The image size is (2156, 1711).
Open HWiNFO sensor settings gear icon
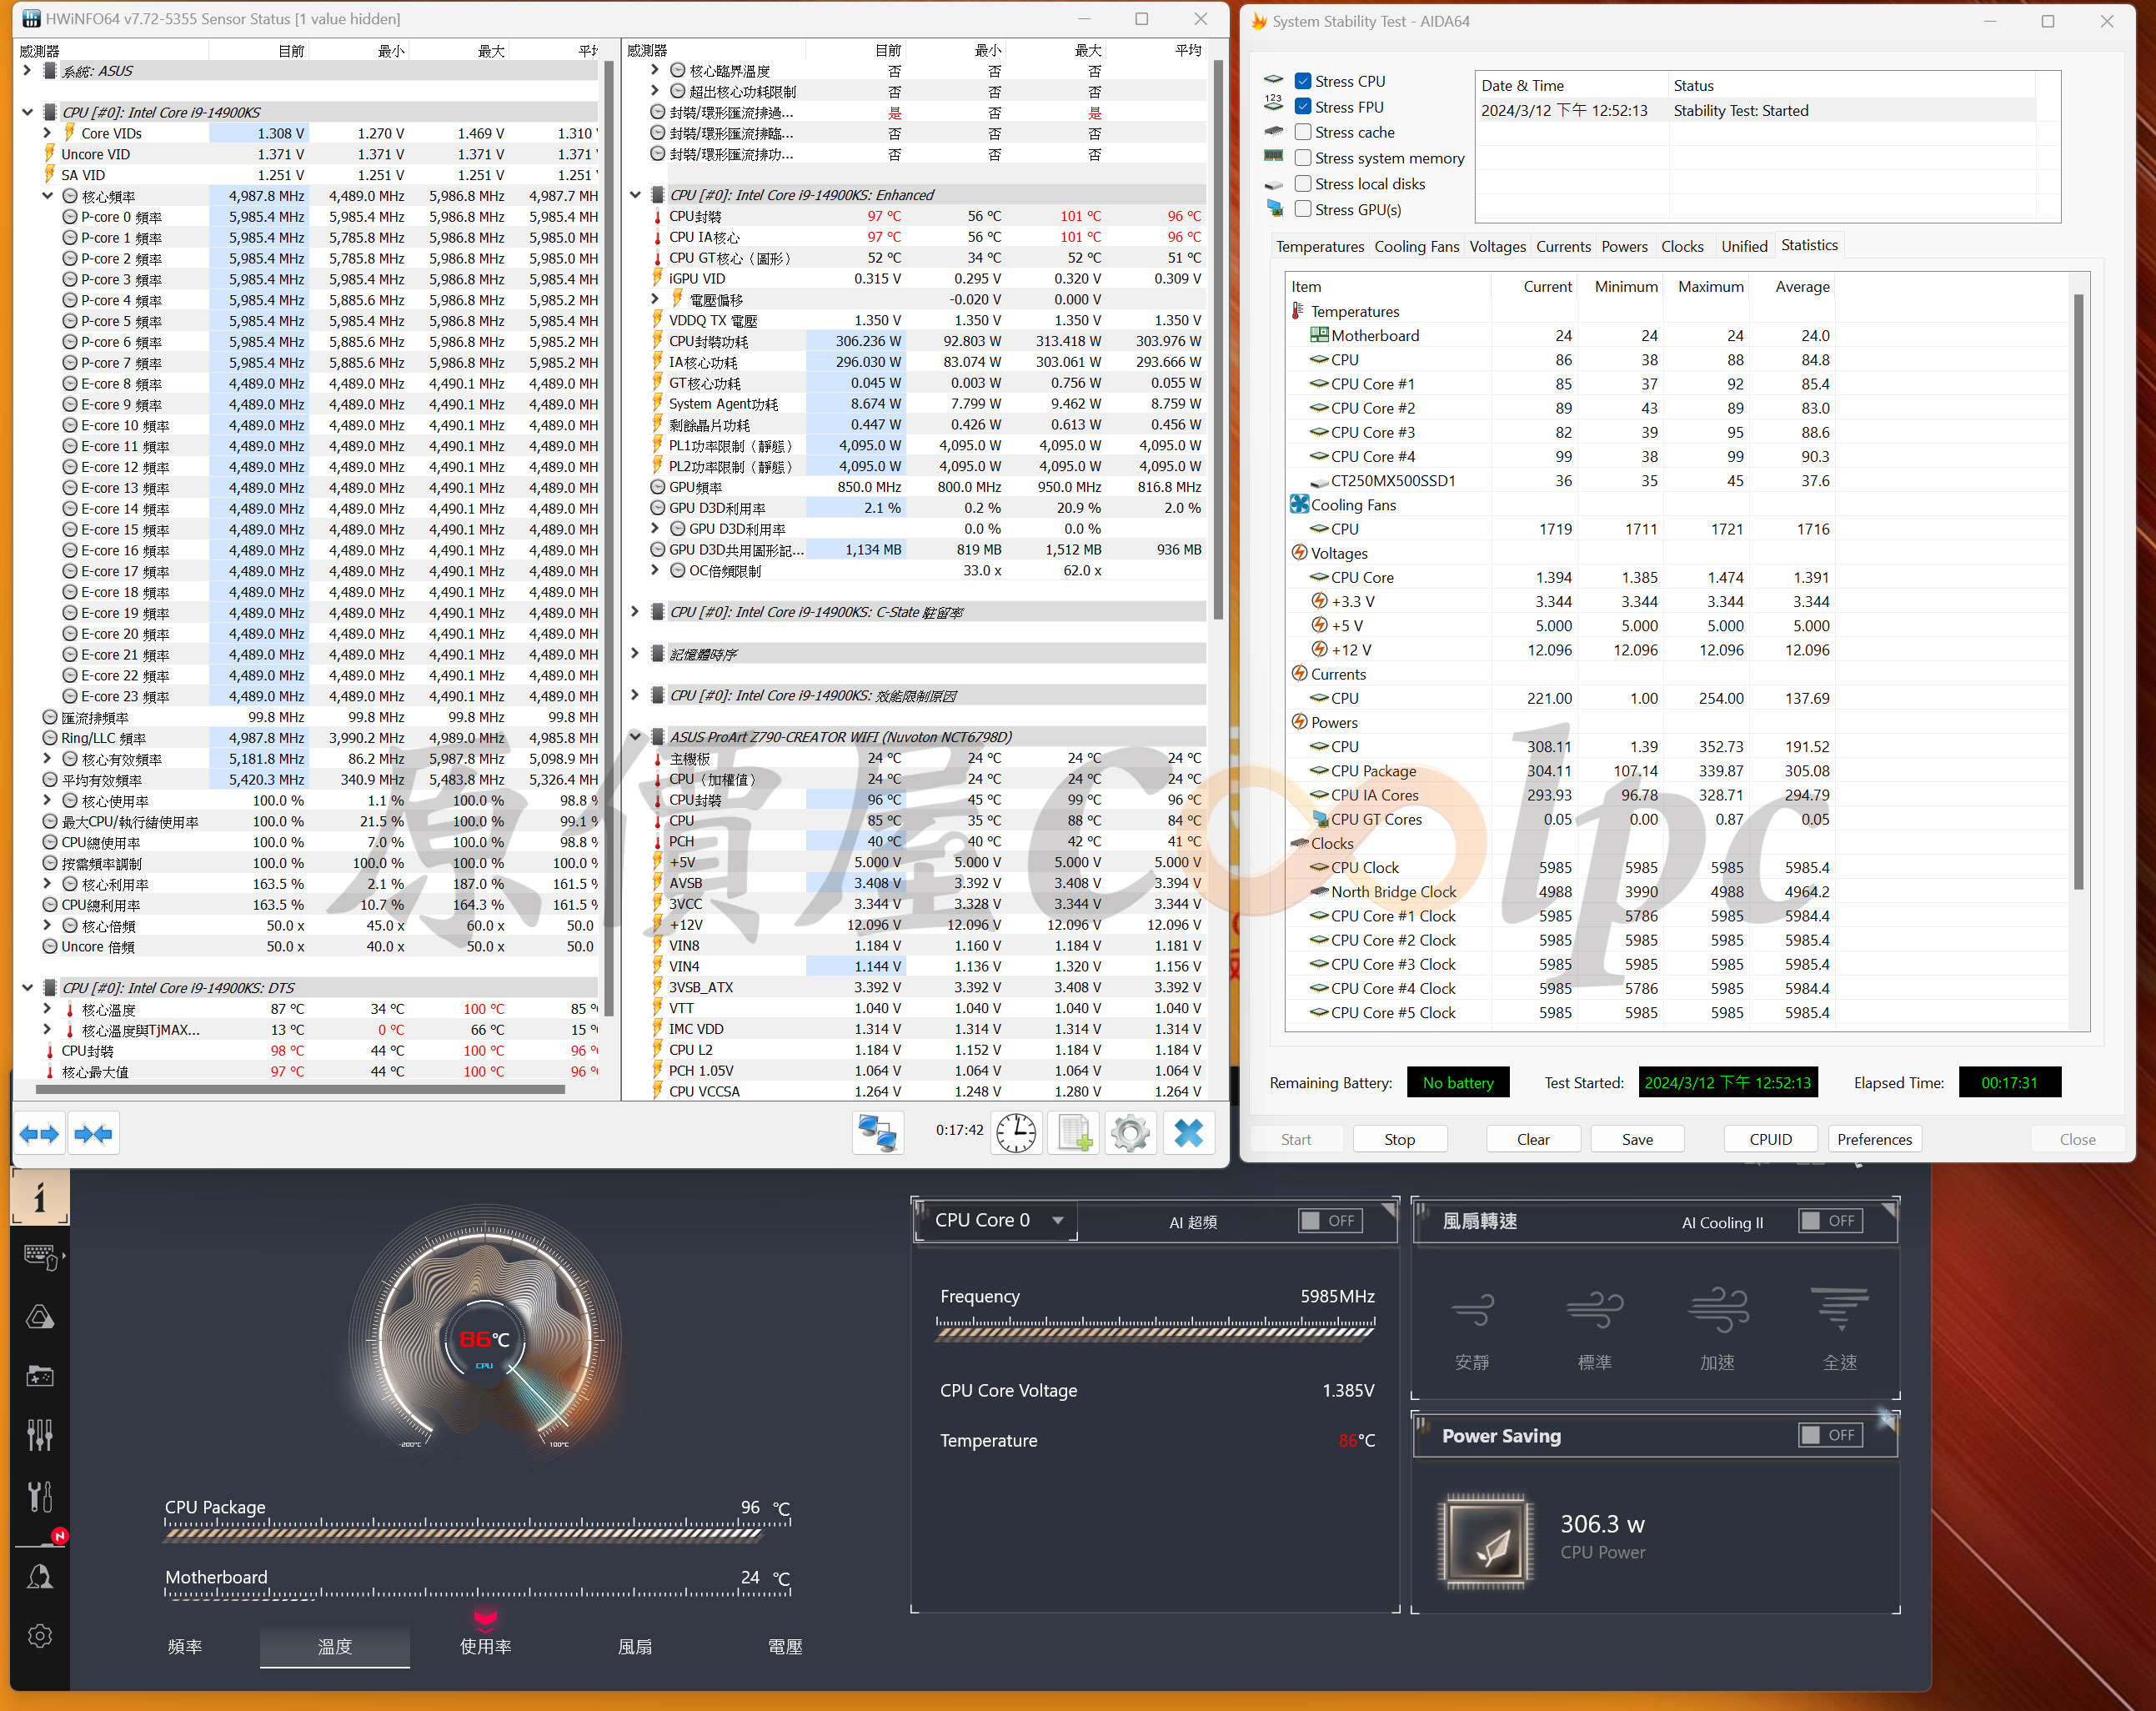(1131, 1134)
